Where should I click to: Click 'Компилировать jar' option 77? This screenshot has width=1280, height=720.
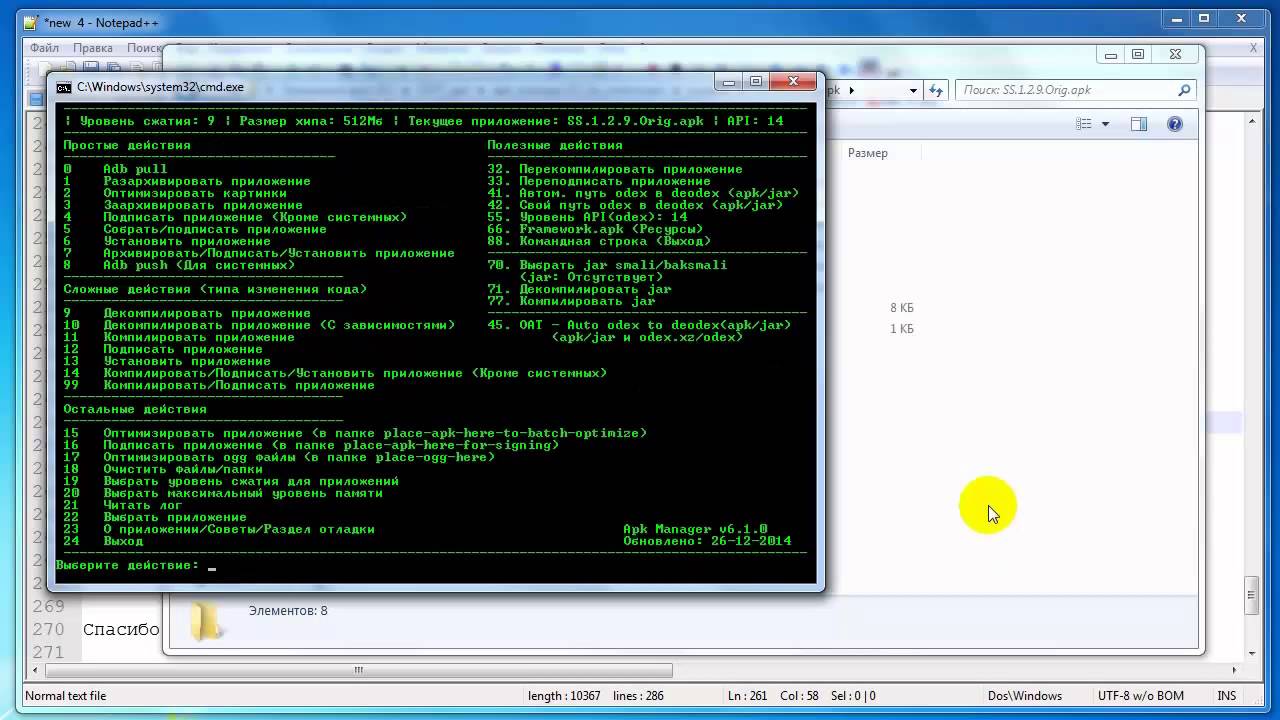click(x=587, y=301)
